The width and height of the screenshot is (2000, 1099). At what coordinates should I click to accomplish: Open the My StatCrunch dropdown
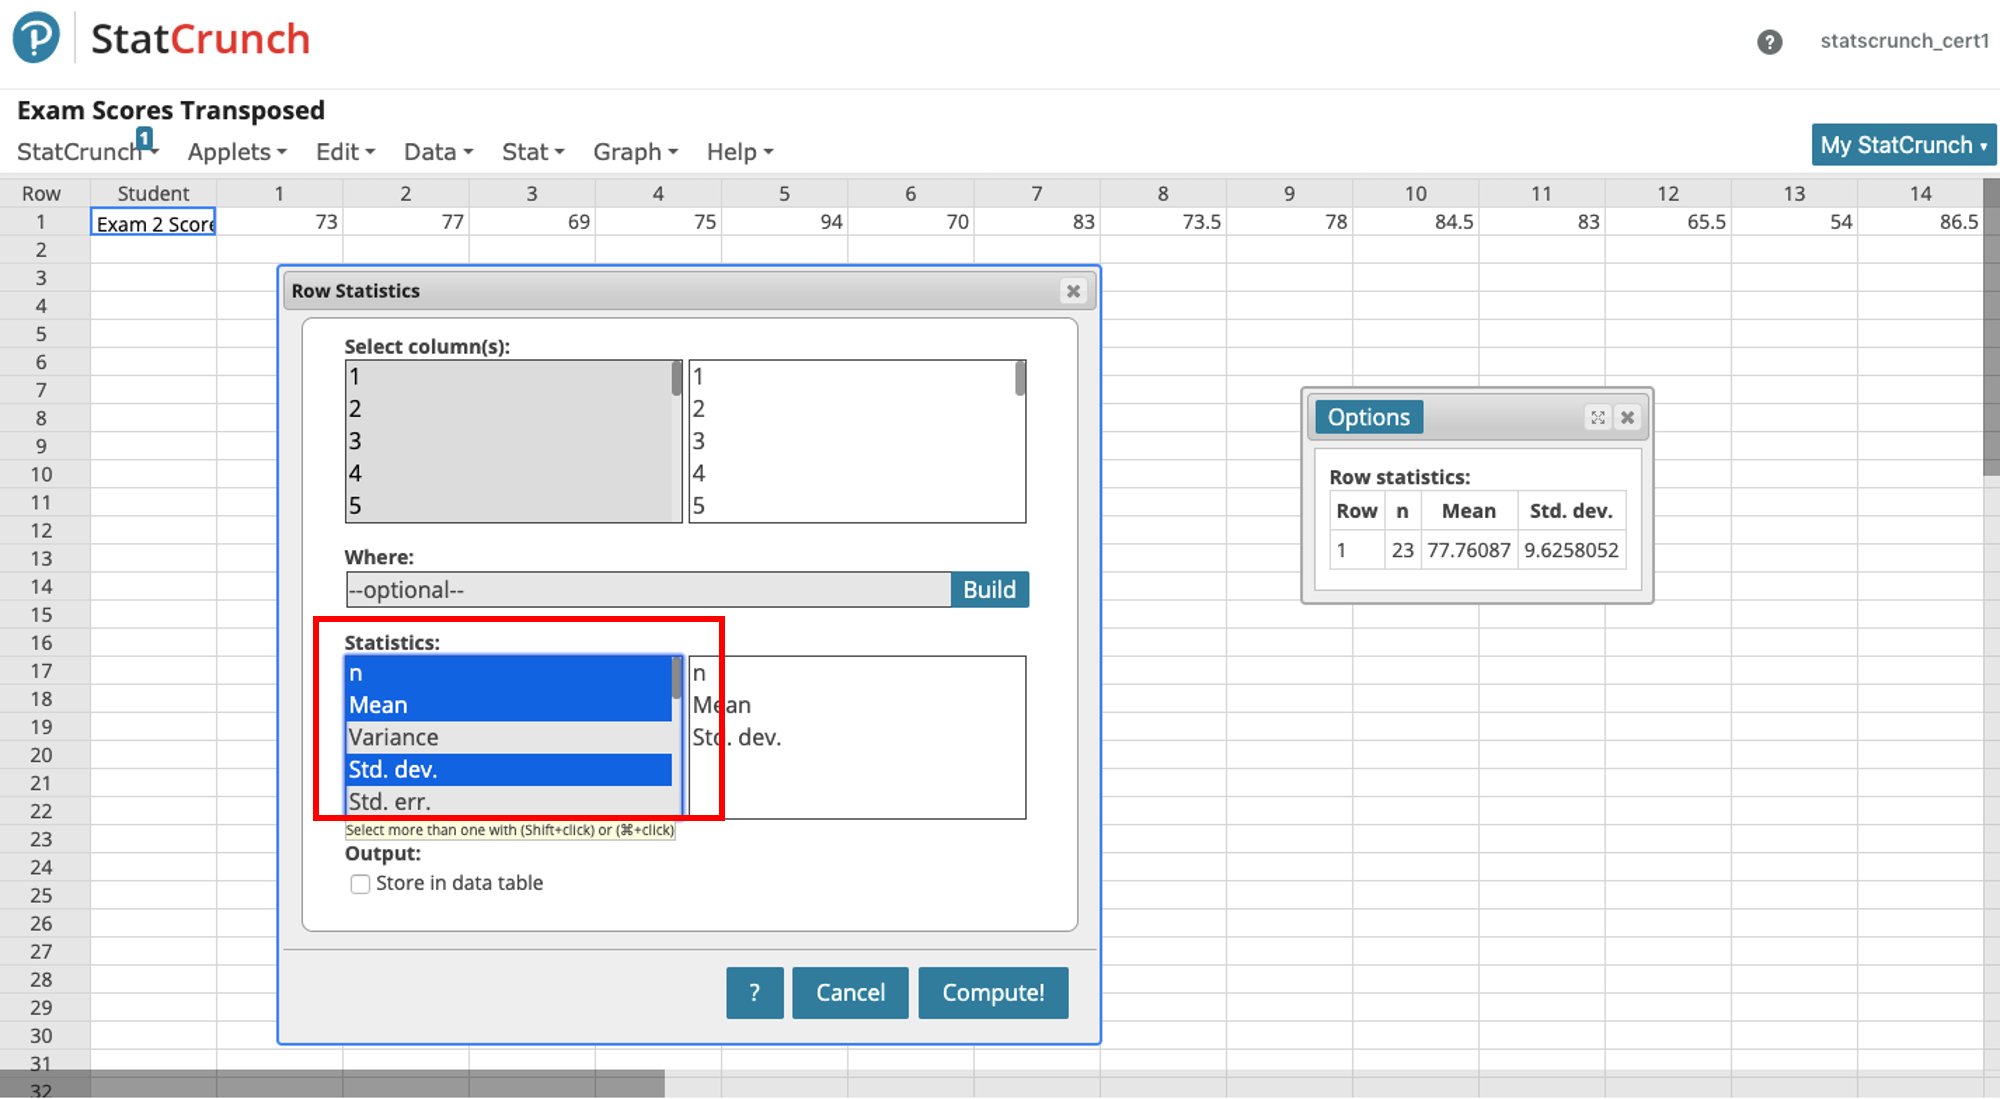coord(1903,145)
